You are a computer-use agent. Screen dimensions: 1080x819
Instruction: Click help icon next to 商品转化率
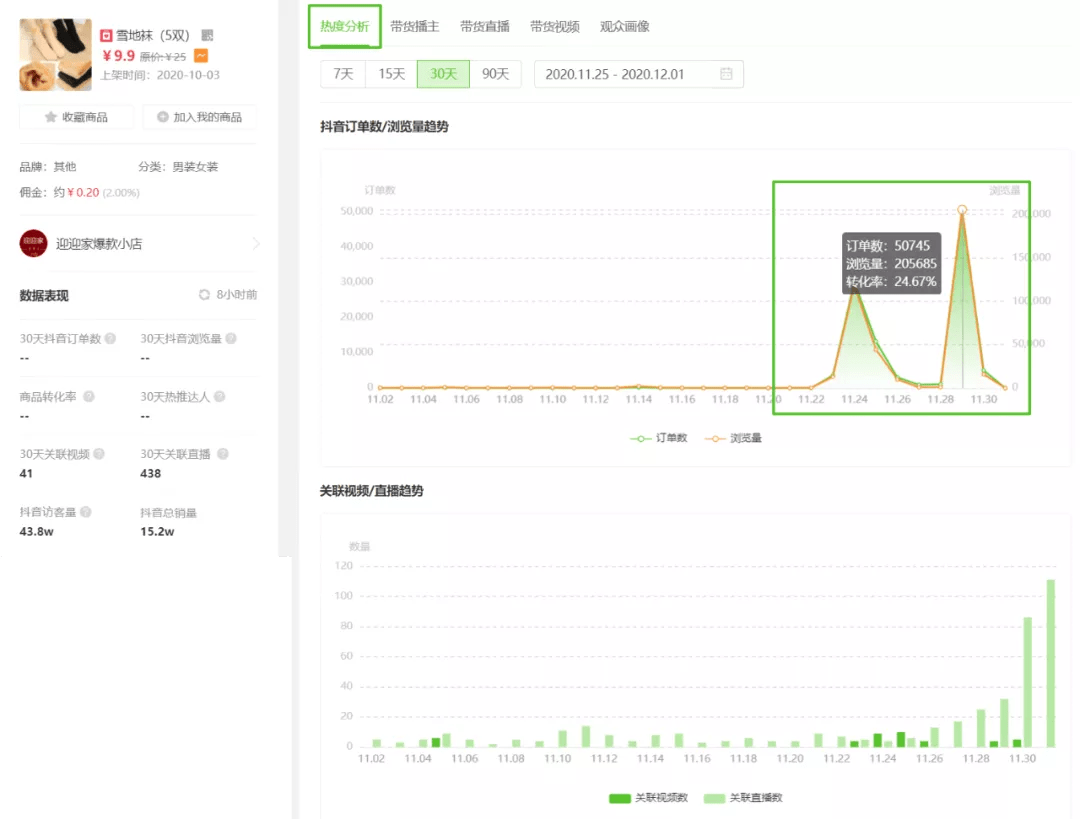click(88, 397)
